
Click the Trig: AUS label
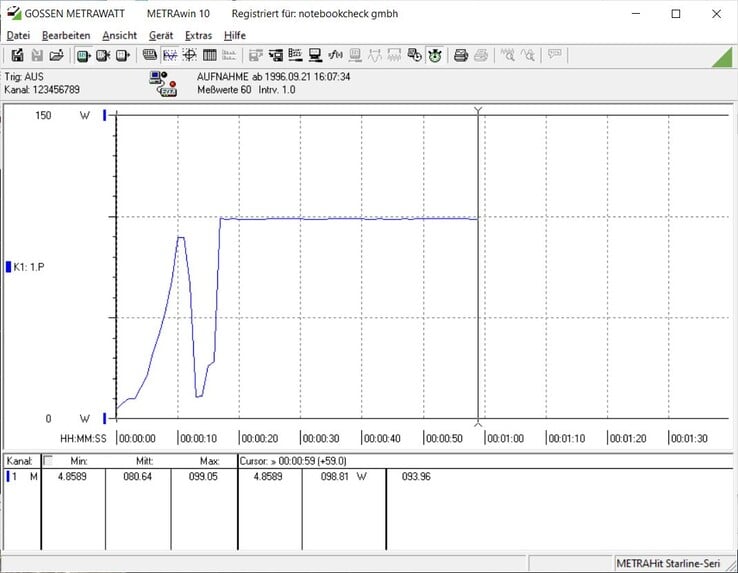point(24,77)
